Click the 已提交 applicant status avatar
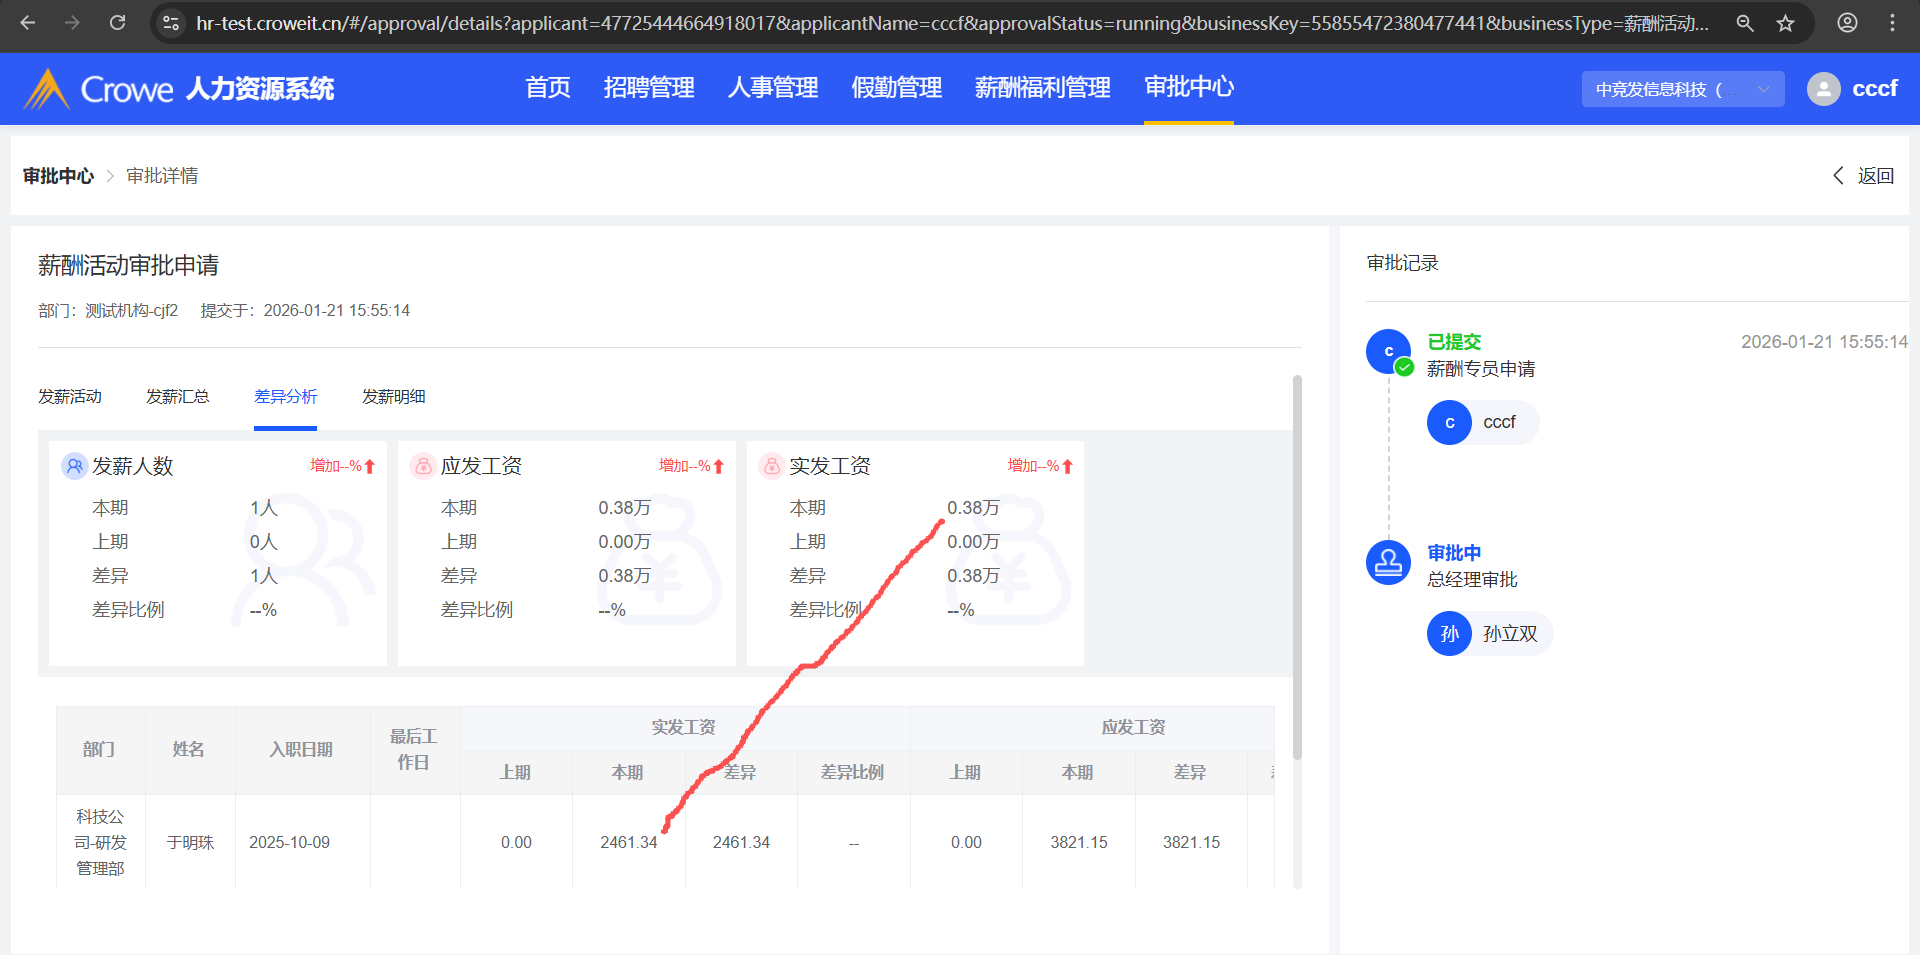Viewport: 1920px width, 955px height. [x=1388, y=351]
